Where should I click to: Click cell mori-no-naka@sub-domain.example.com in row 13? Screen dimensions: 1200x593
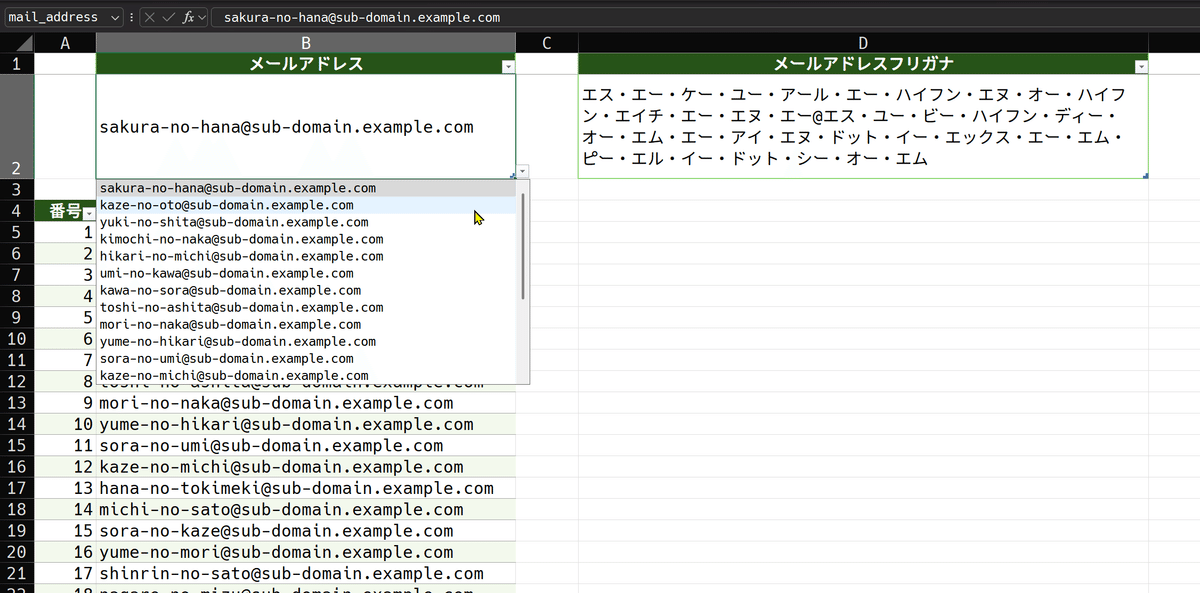[306, 403]
